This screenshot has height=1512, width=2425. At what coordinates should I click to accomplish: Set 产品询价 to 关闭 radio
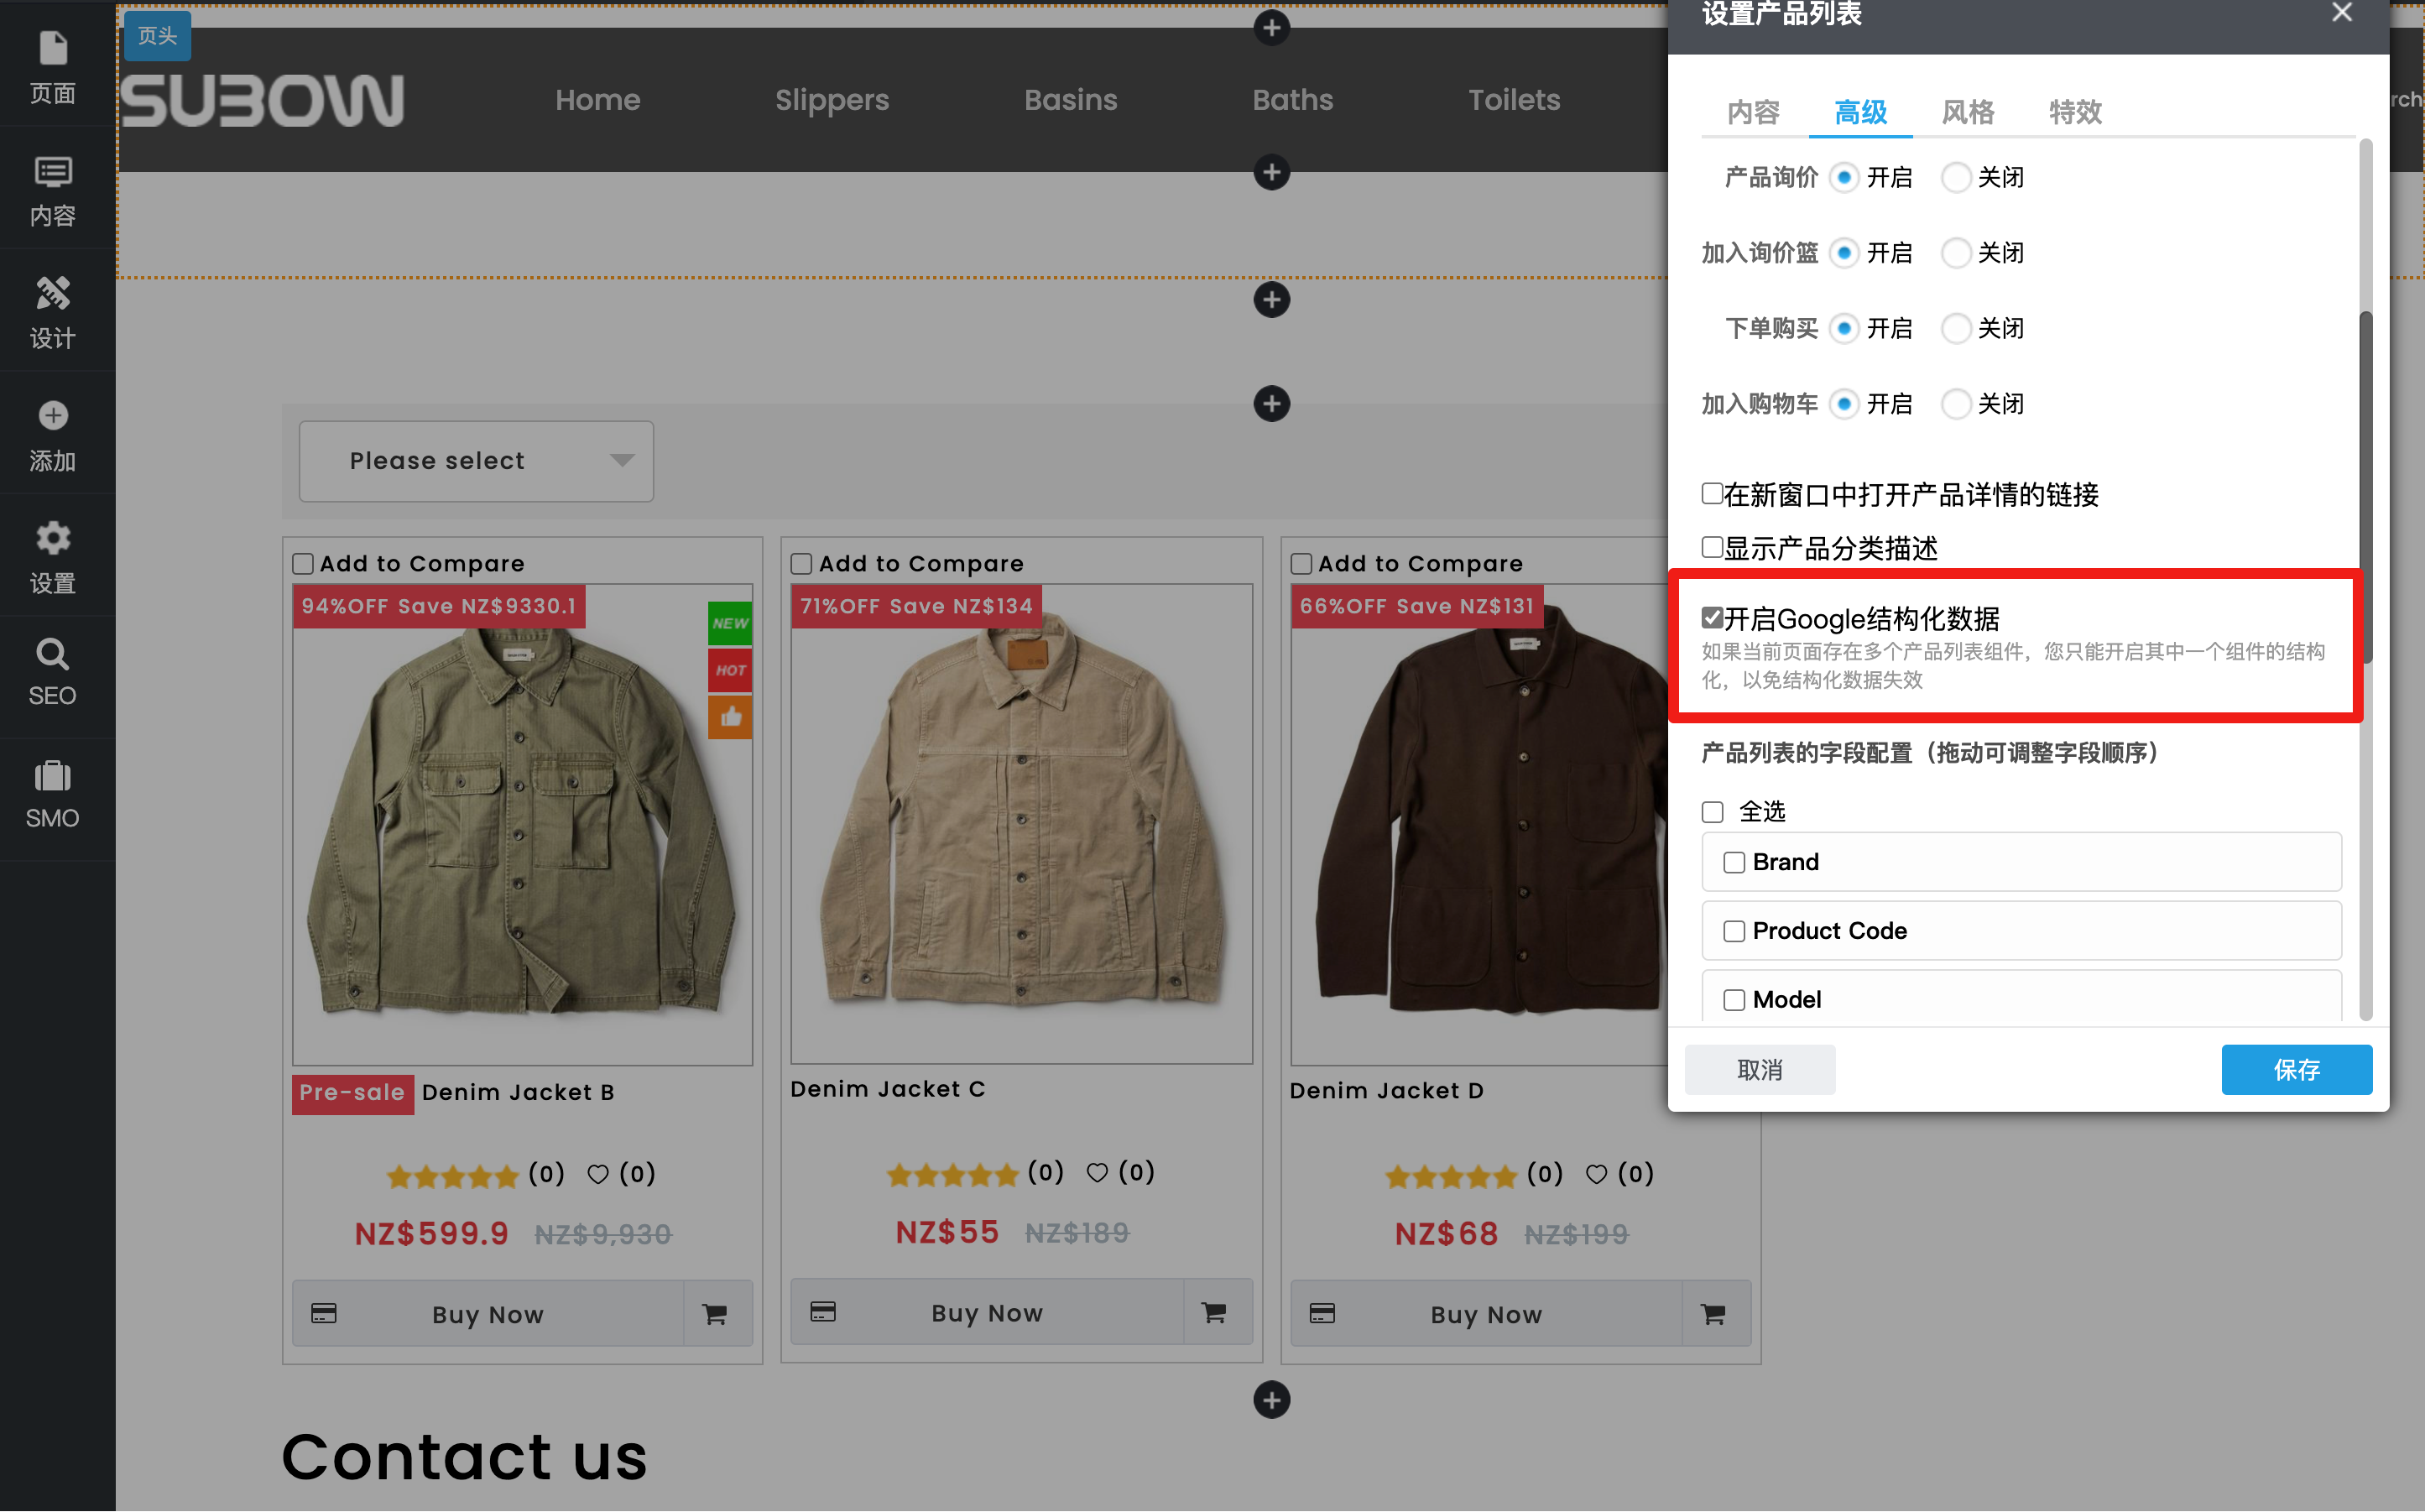(1956, 177)
